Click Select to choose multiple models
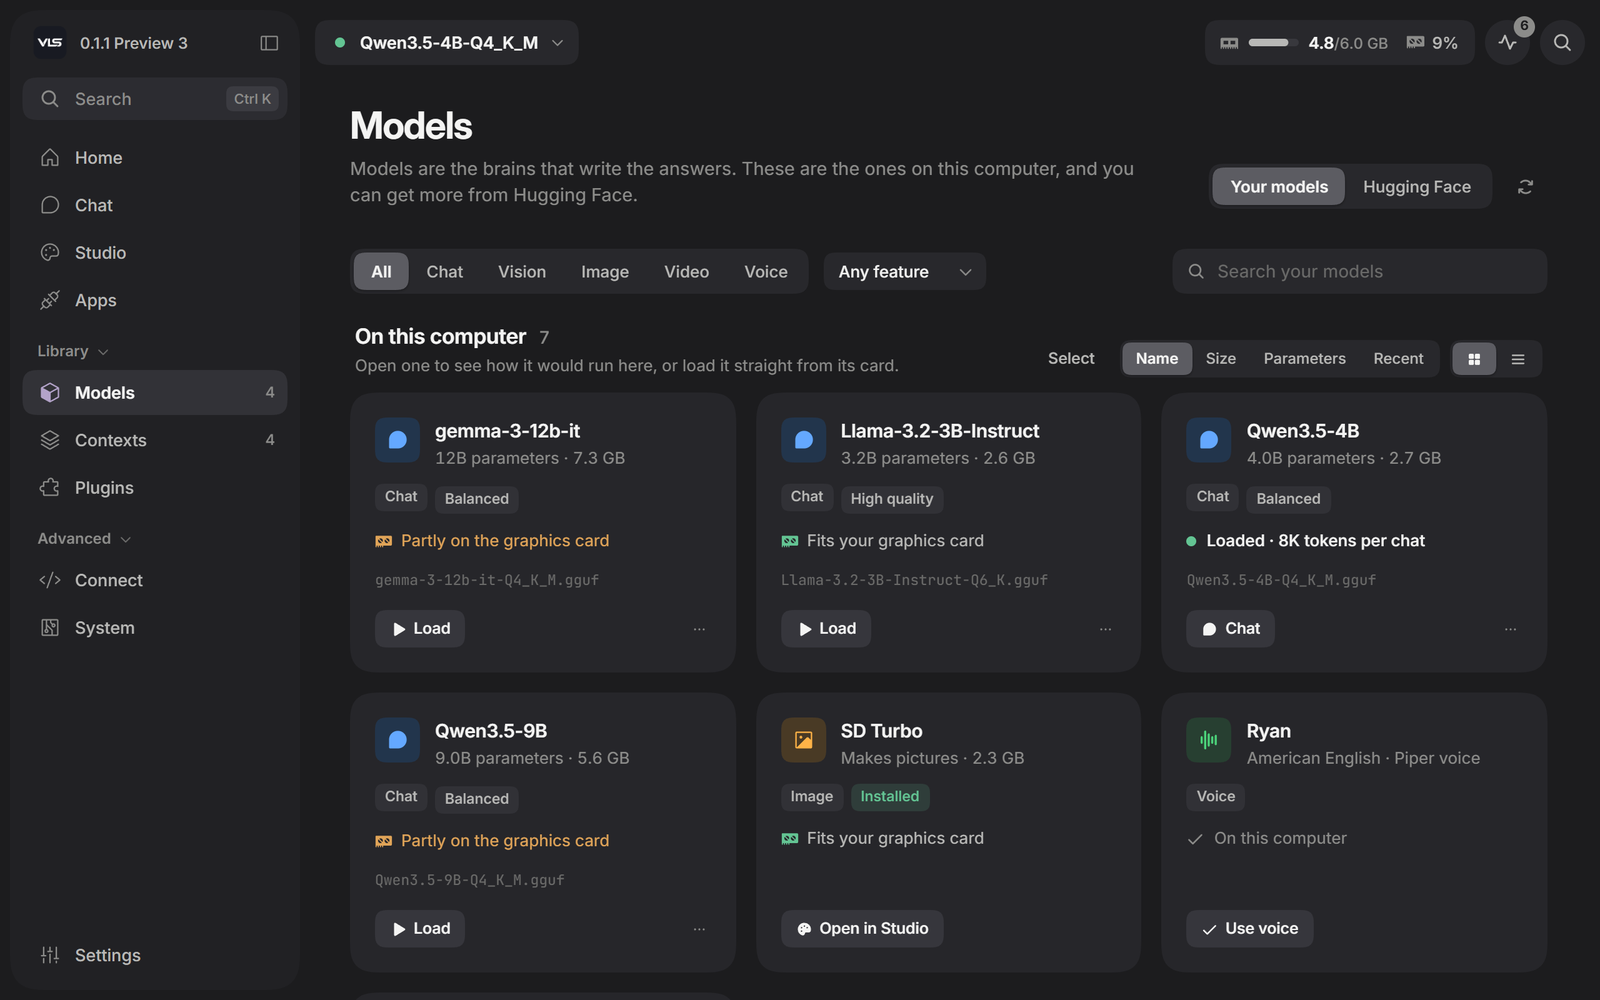1600x1000 pixels. point(1071,359)
